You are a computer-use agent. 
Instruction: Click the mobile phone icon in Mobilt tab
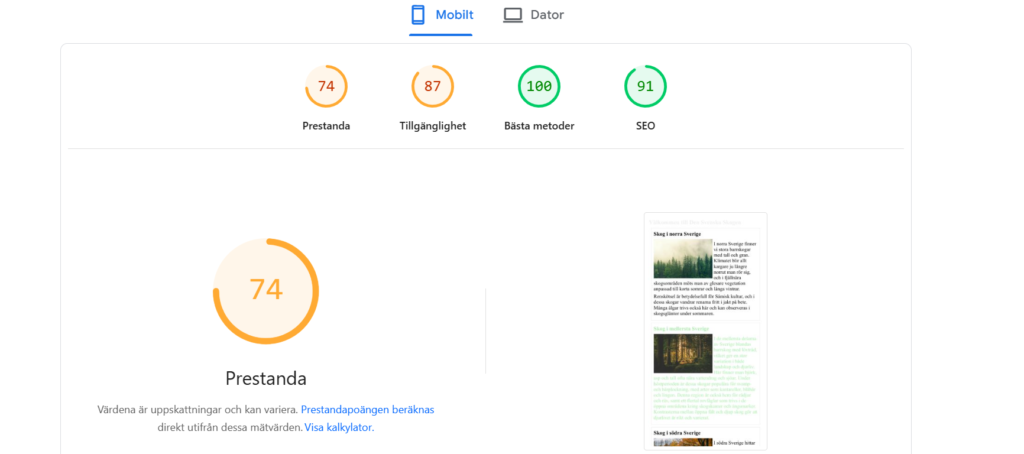click(x=418, y=15)
